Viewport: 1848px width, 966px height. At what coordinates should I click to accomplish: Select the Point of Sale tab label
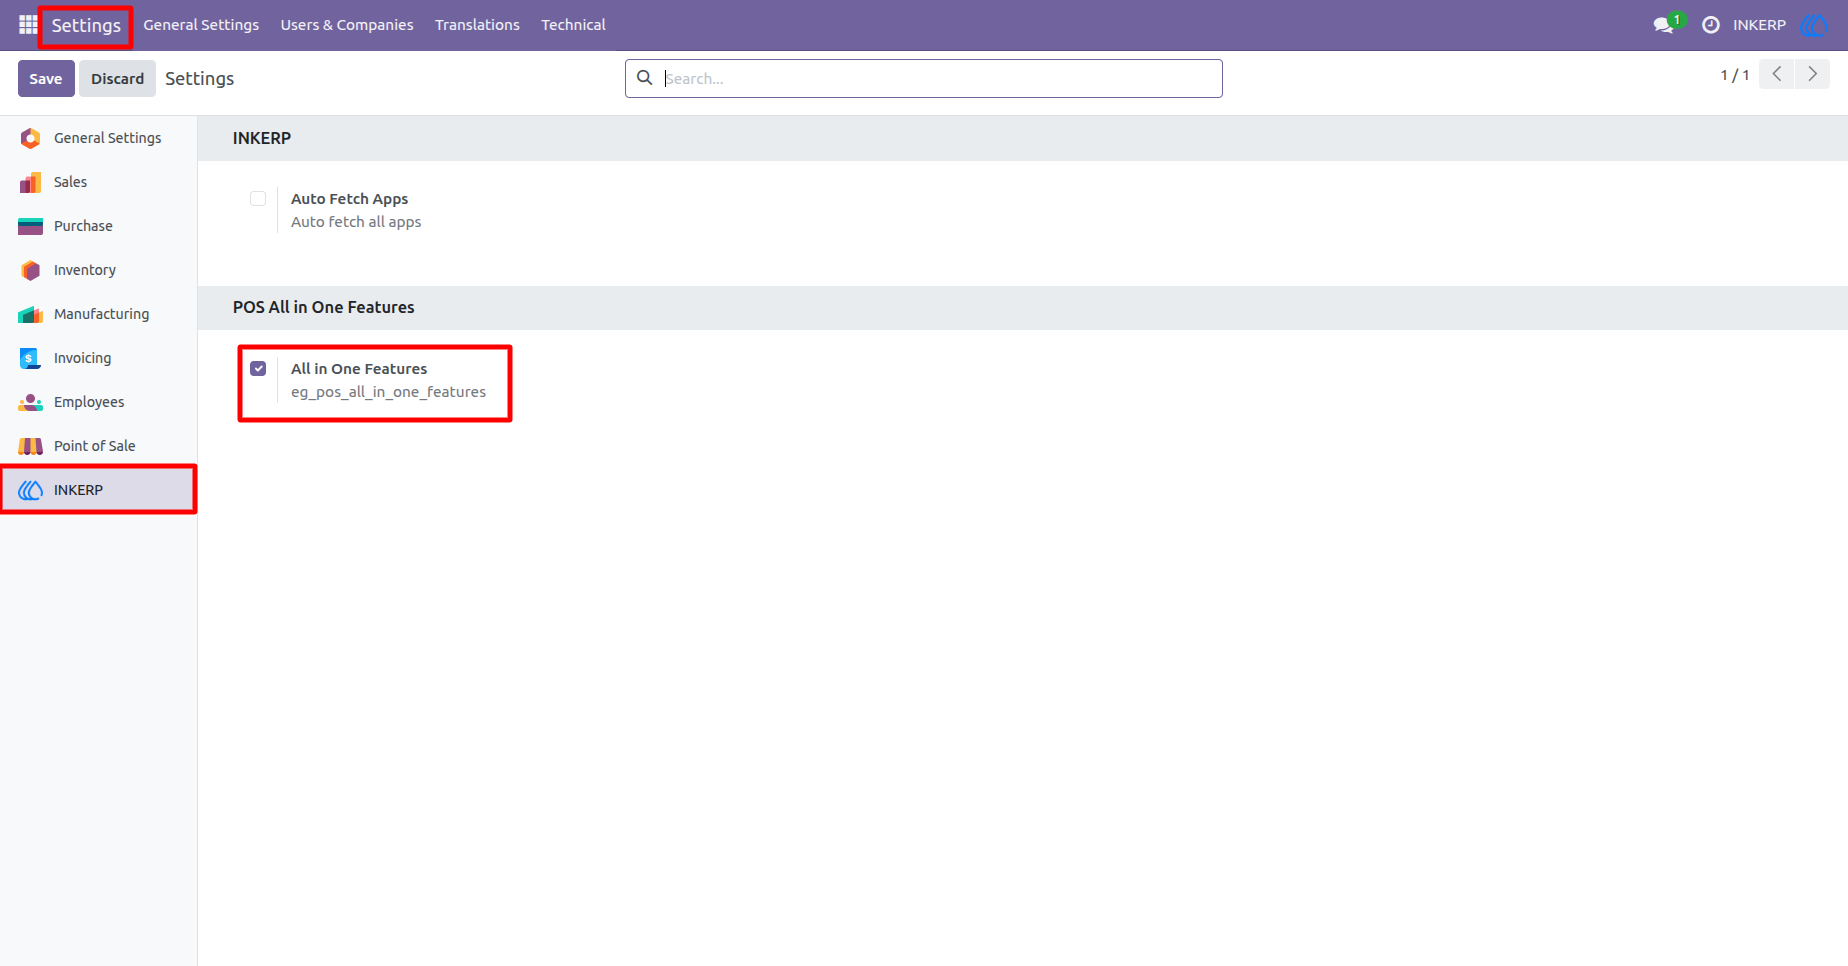click(x=94, y=446)
